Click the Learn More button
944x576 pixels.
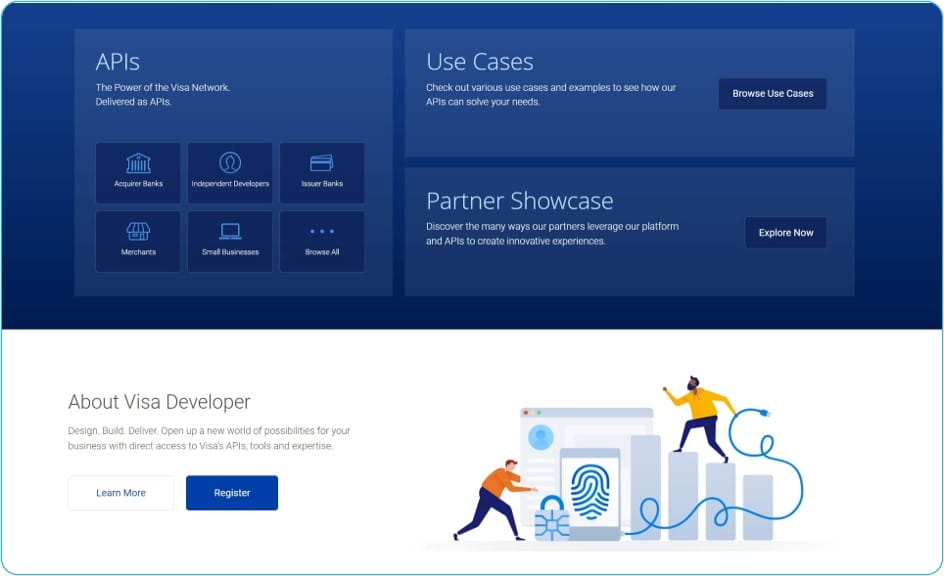coord(121,493)
